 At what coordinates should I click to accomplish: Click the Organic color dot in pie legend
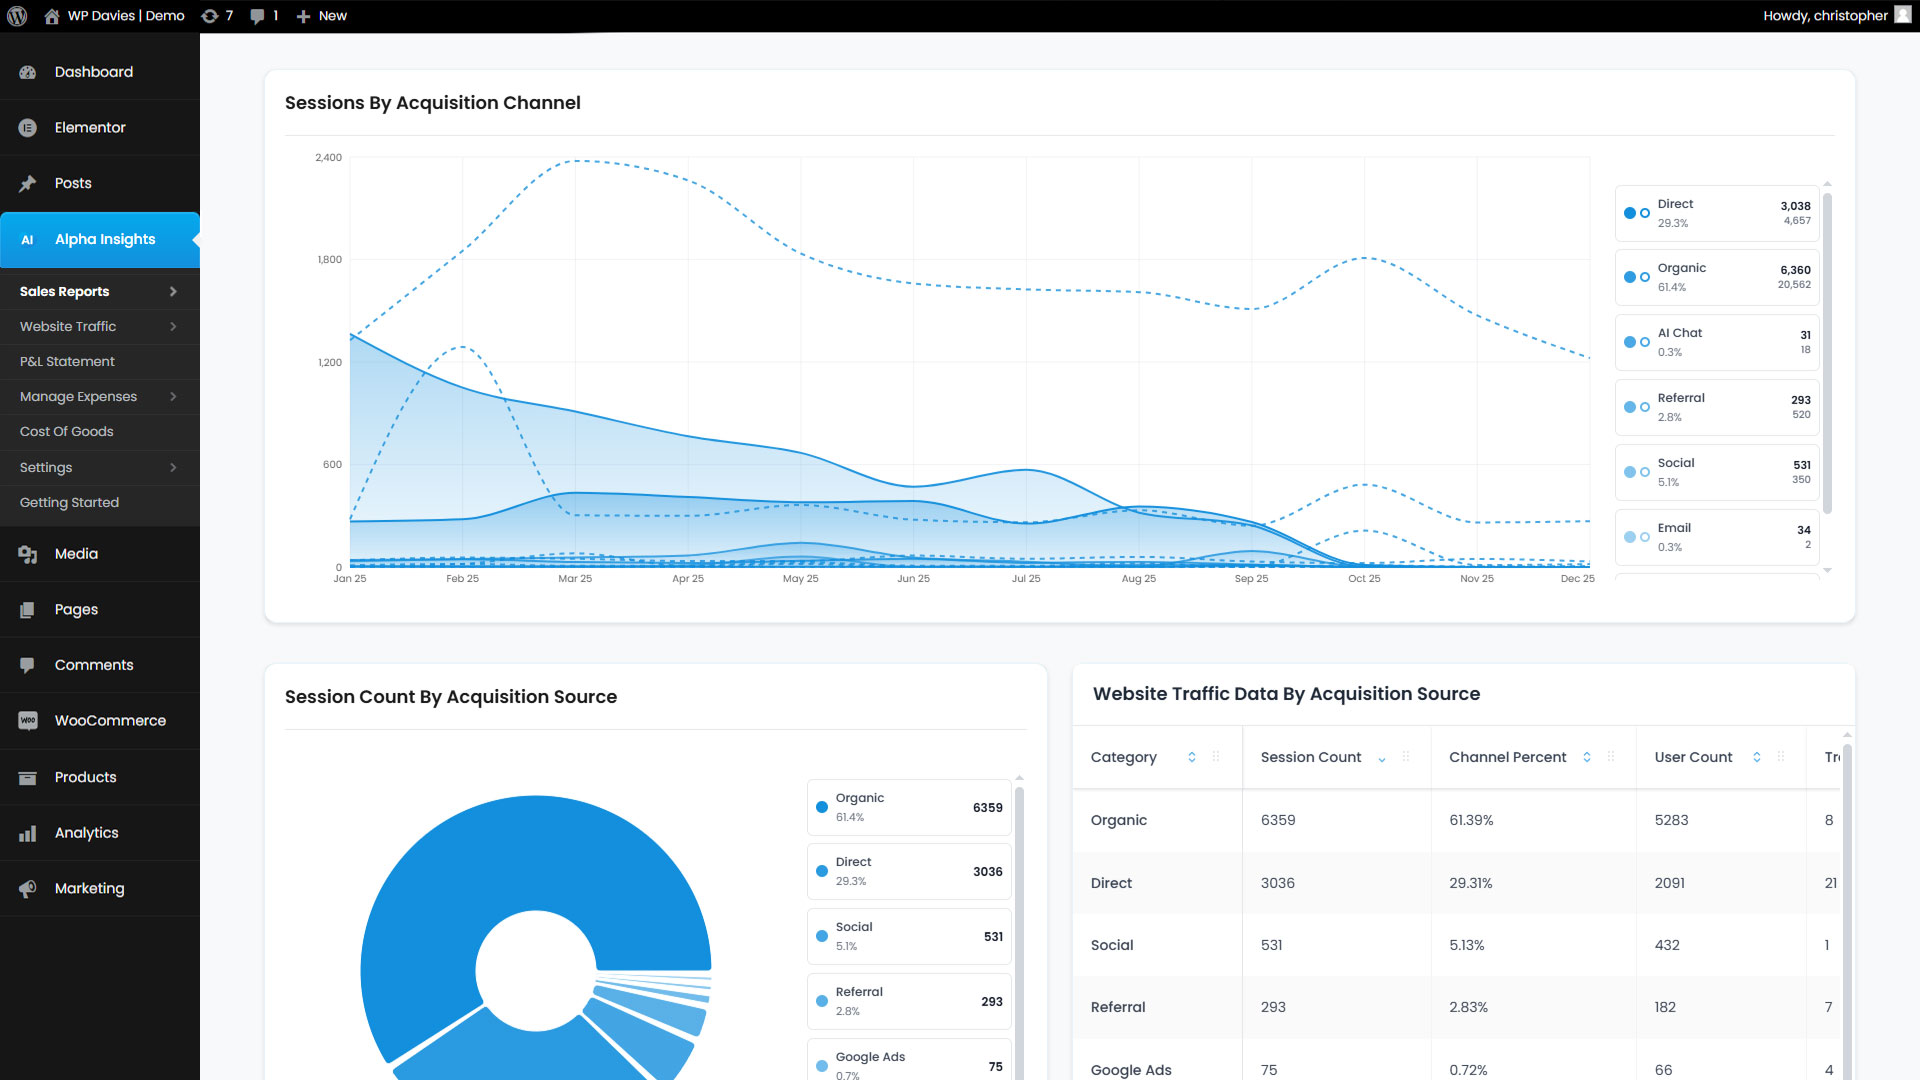click(822, 807)
